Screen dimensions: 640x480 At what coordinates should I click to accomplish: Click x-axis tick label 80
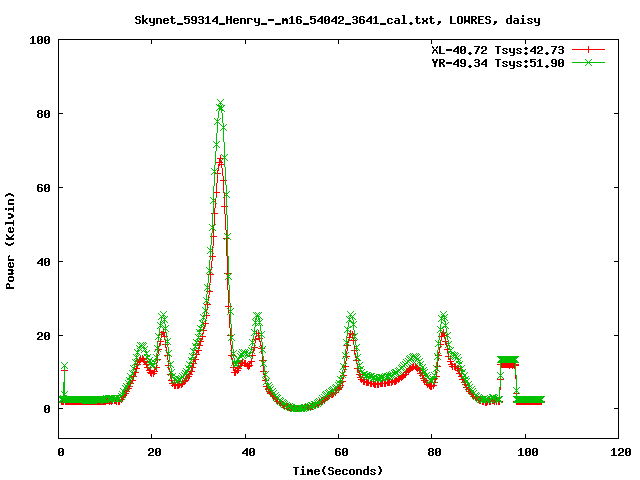[434, 452]
